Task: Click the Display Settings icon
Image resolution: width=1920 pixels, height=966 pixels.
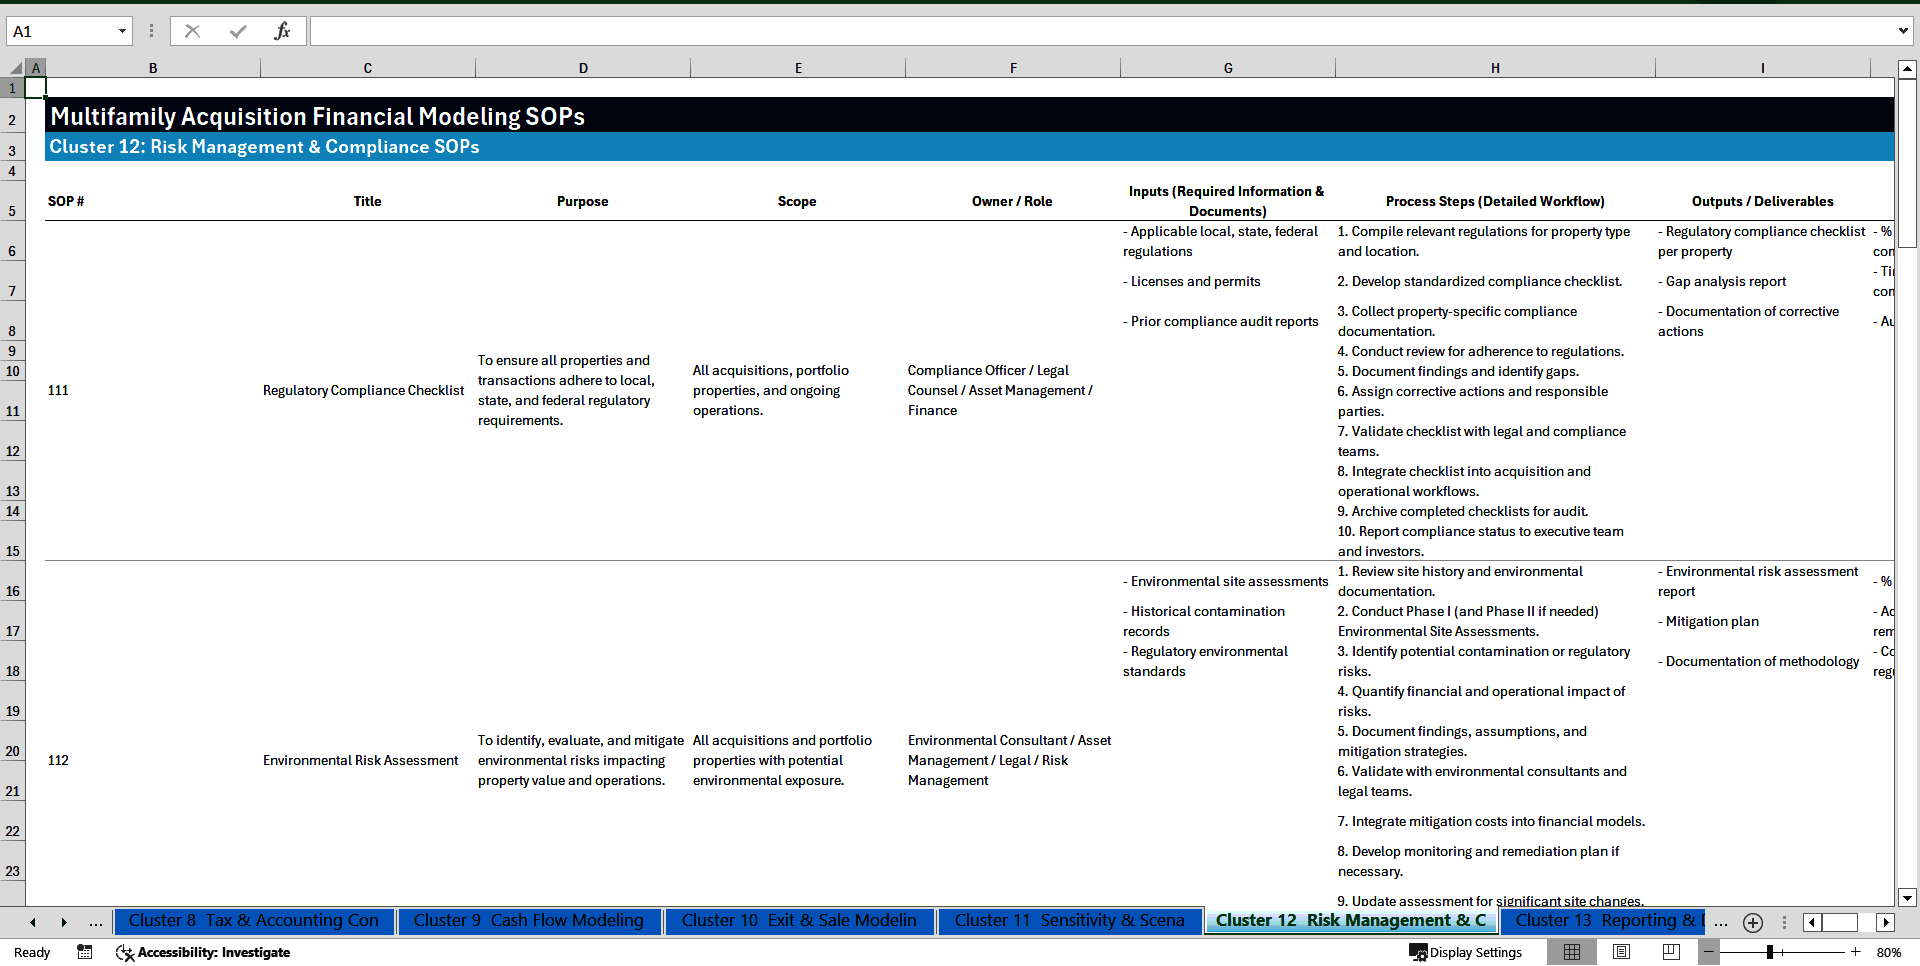Action: tap(1418, 952)
